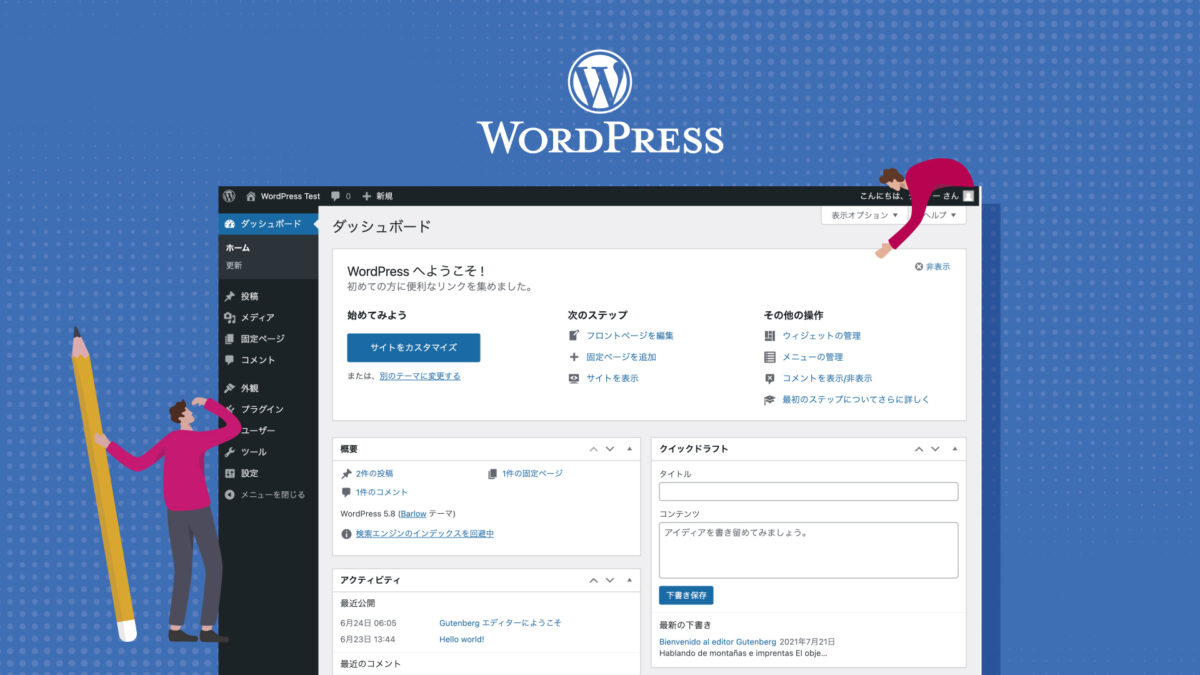
Task: Follow the 別のテーマに変更する link
Action: (420, 376)
